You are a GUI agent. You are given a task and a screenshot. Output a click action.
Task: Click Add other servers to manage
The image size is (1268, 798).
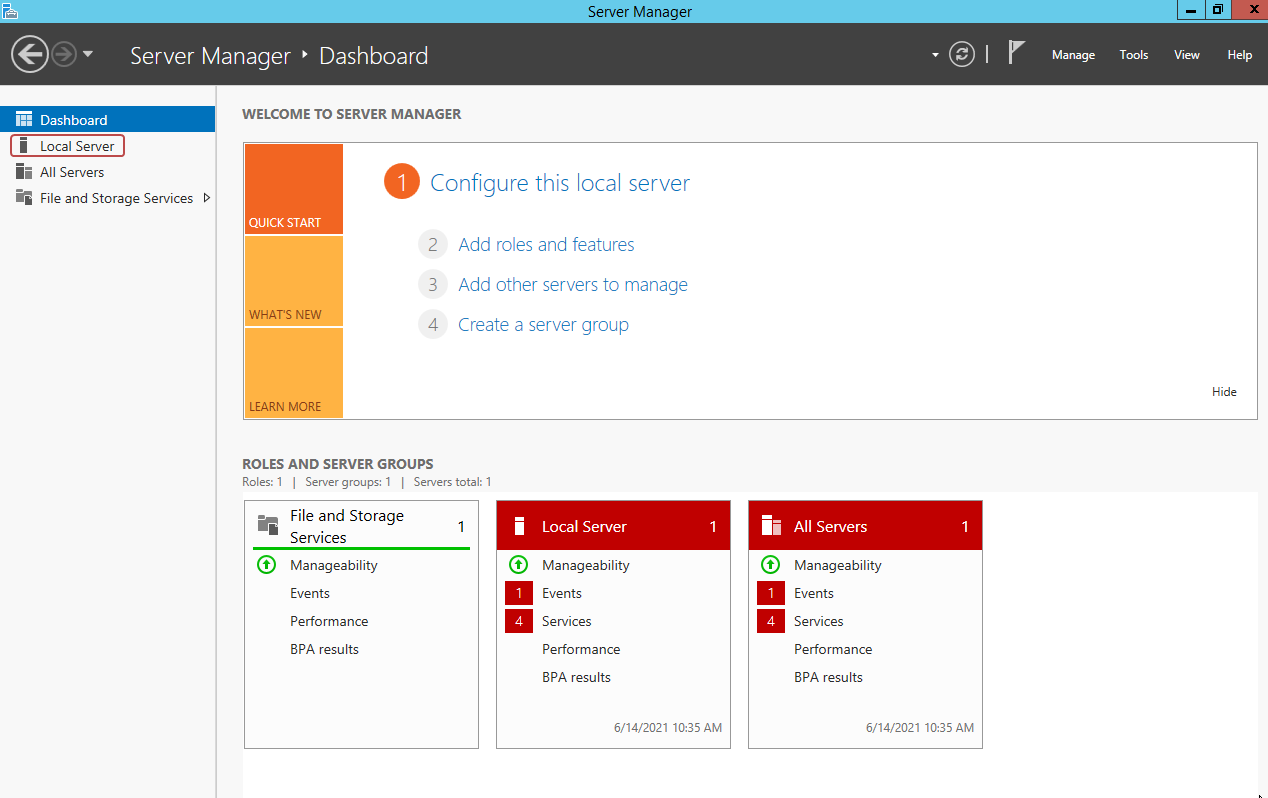573,284
